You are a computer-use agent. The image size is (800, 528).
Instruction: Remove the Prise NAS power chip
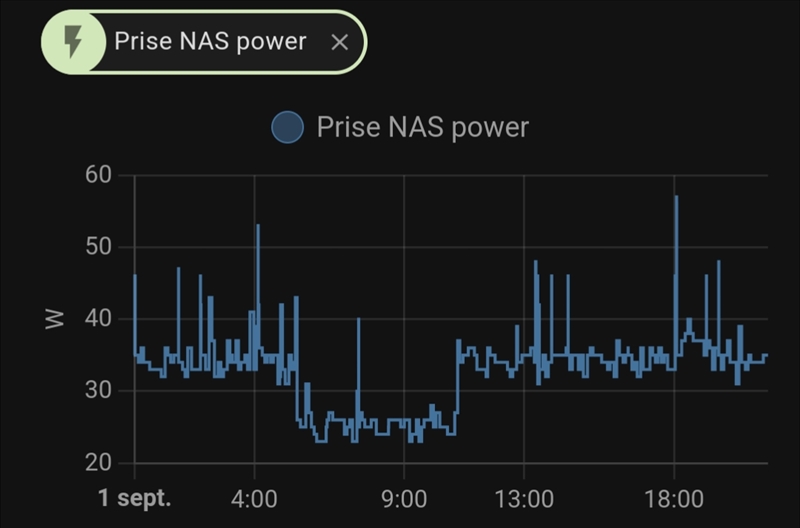pyautogui.click(x=339, y=42)
